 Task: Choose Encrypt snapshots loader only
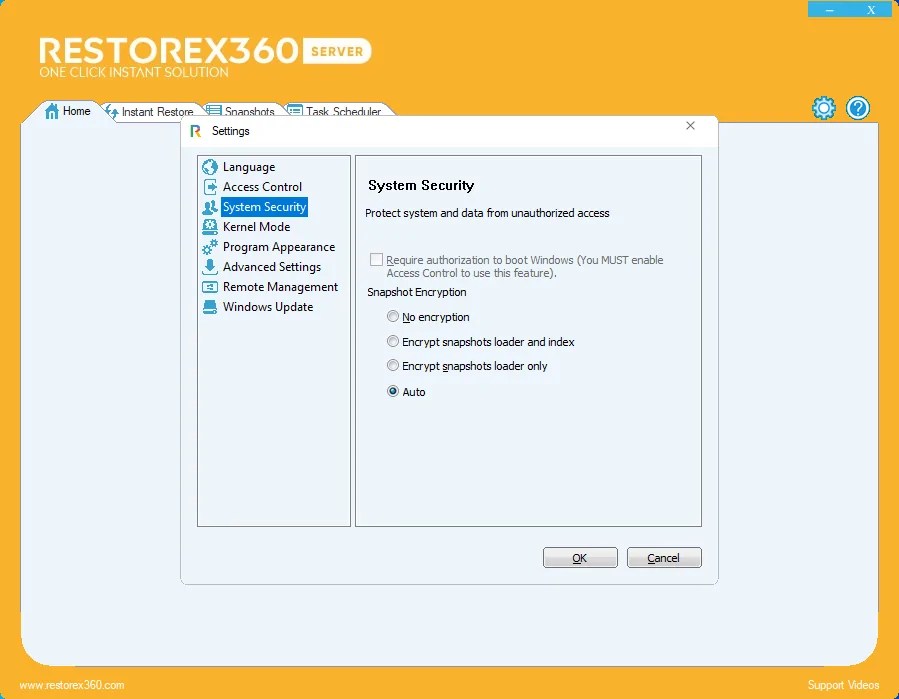pos(393,365)
